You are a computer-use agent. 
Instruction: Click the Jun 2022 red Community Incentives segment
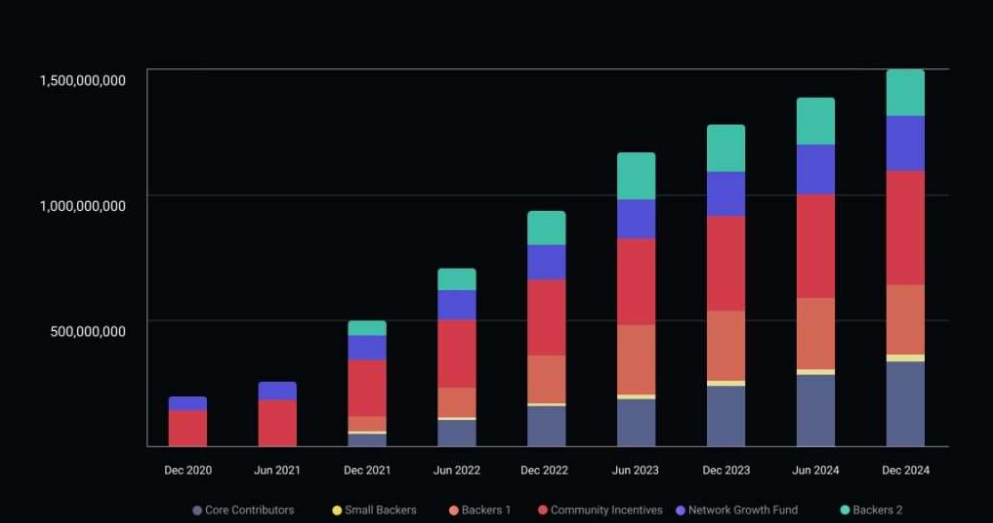457,353
